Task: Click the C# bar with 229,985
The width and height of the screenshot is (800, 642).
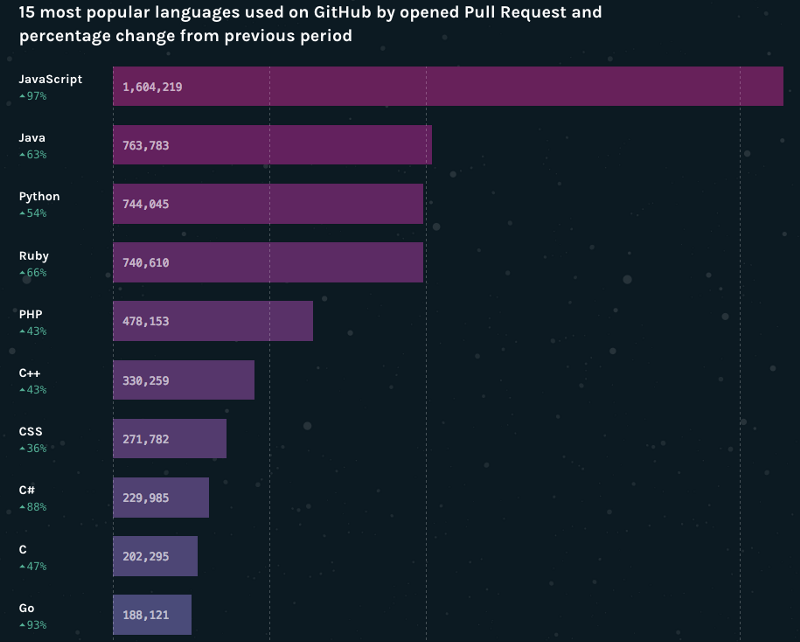Action: pos(160,498)
